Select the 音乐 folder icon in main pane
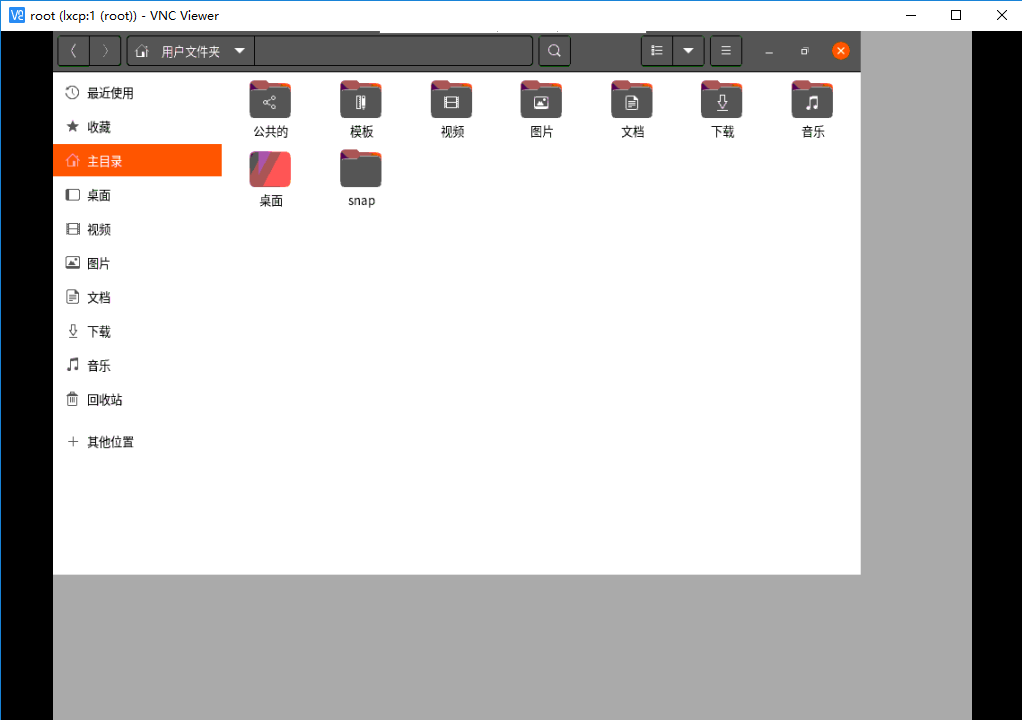1022x720 pixels. click(812, 100)
